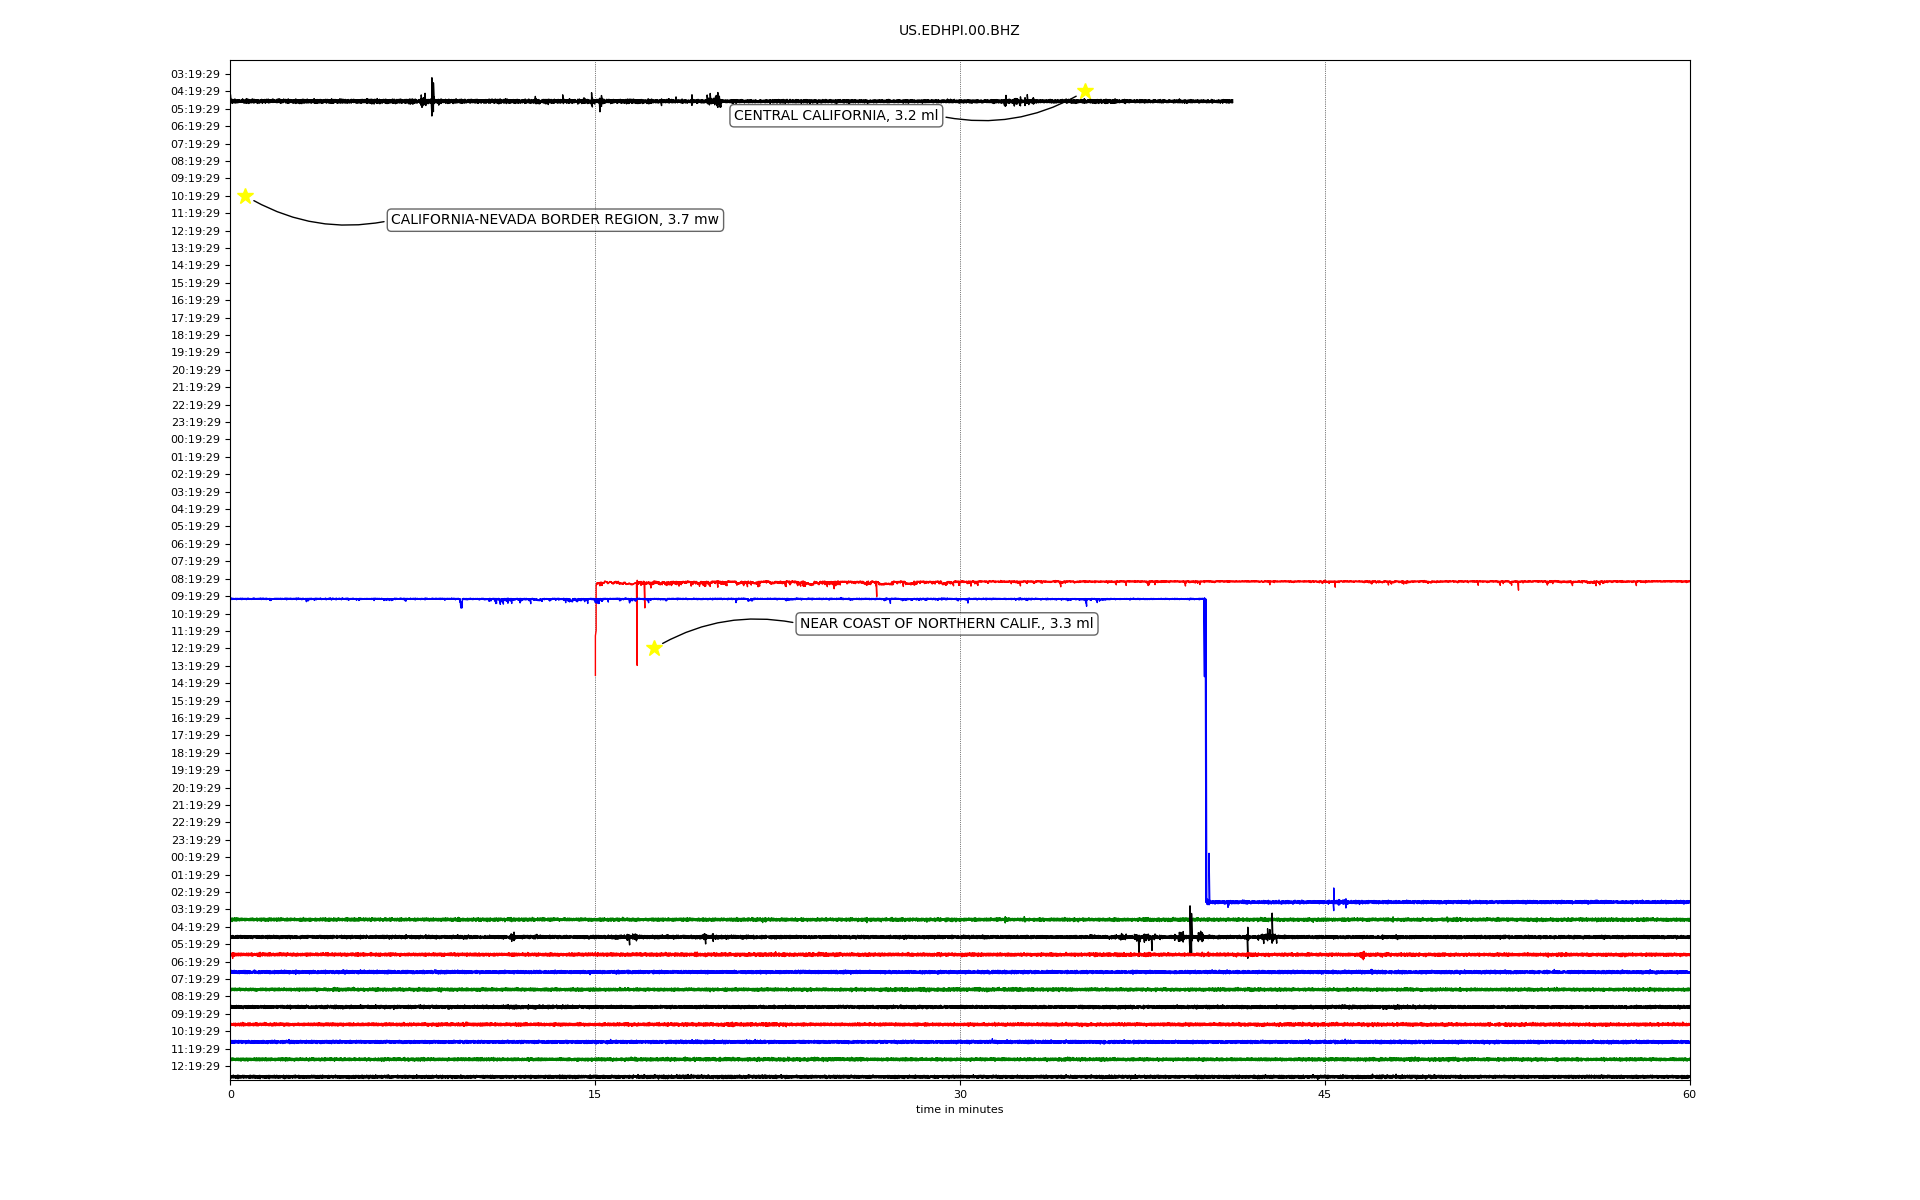1920x1200 pixels.
Task: Click the 12:19:29 label at the axis bottom
Action: pyautogui.click(x=195, y=1066)
